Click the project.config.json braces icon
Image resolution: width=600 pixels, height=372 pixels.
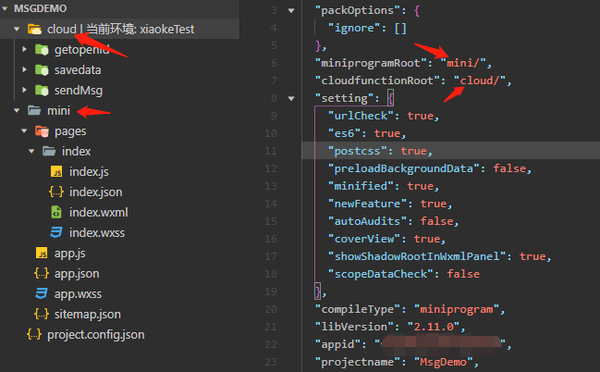pos(34,334)
